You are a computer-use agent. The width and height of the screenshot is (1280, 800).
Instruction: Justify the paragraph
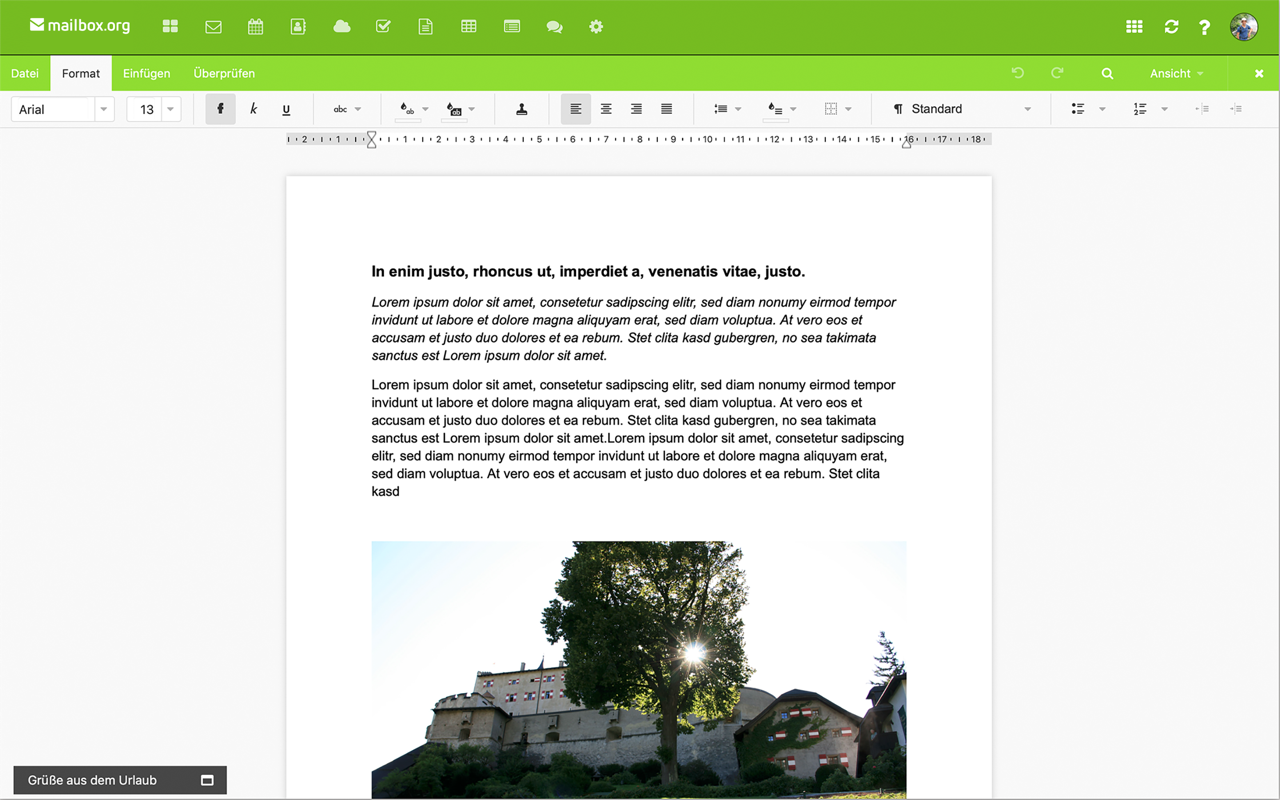click(x=666, y=109)
